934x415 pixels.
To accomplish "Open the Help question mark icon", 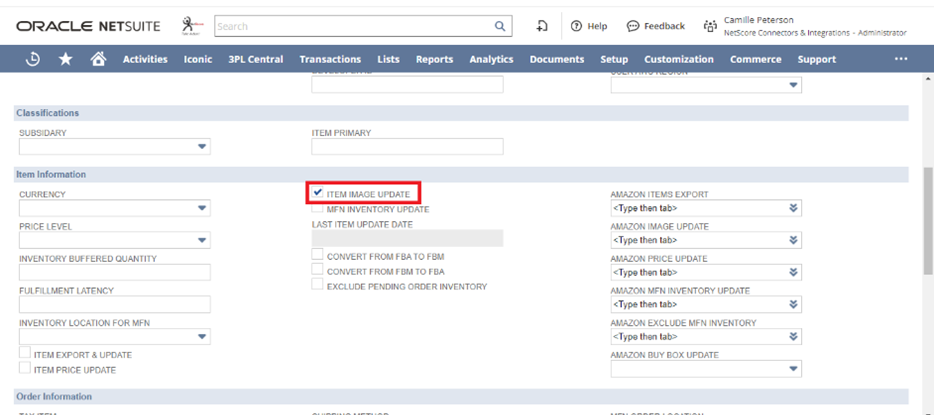I will (x=577, y=26).
